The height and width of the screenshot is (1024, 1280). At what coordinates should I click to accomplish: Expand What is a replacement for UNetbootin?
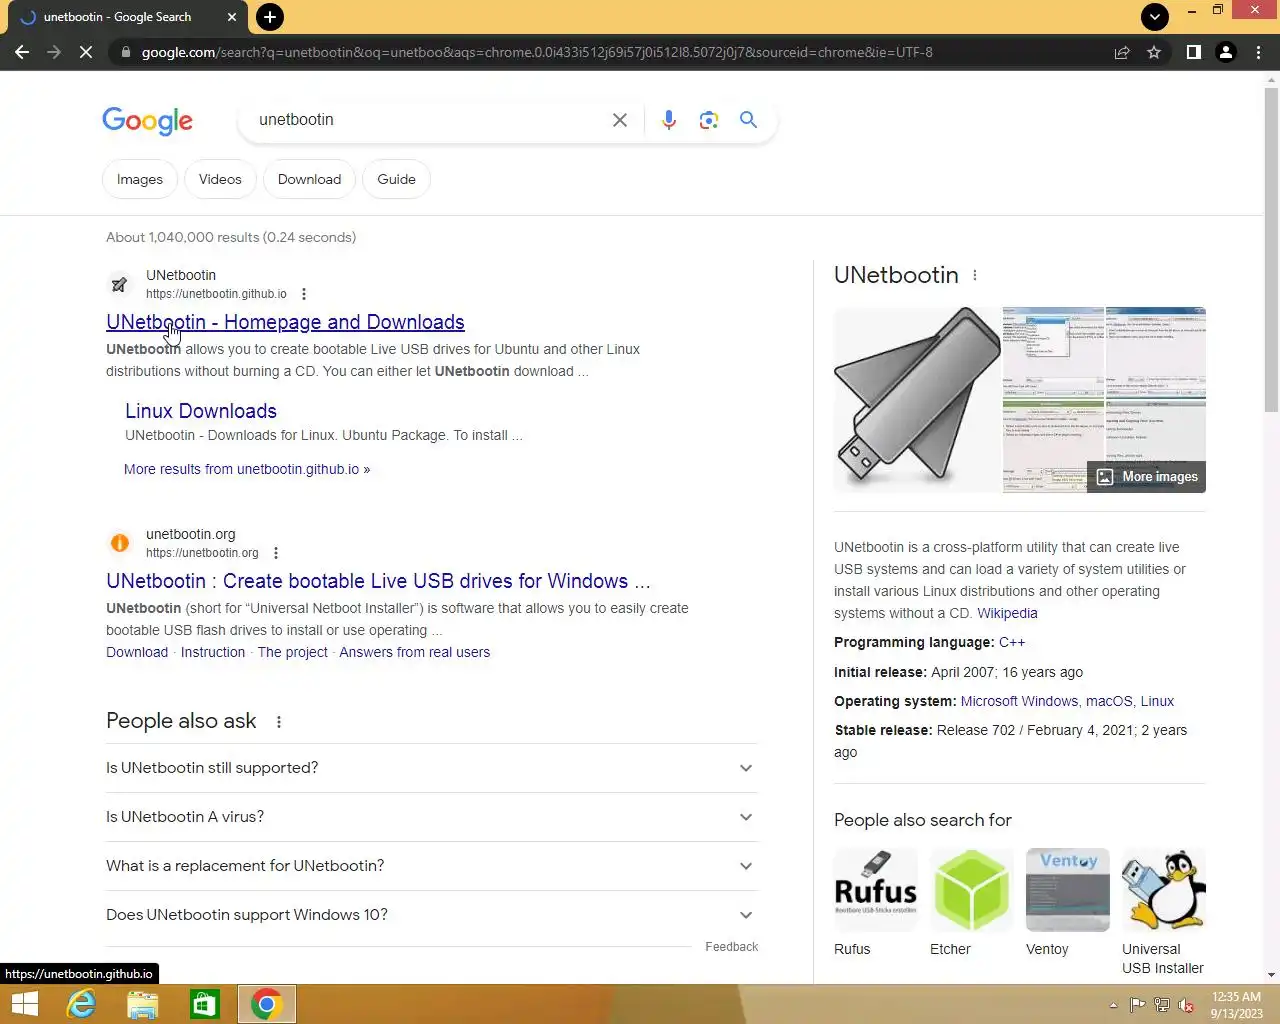pos(432,866)
